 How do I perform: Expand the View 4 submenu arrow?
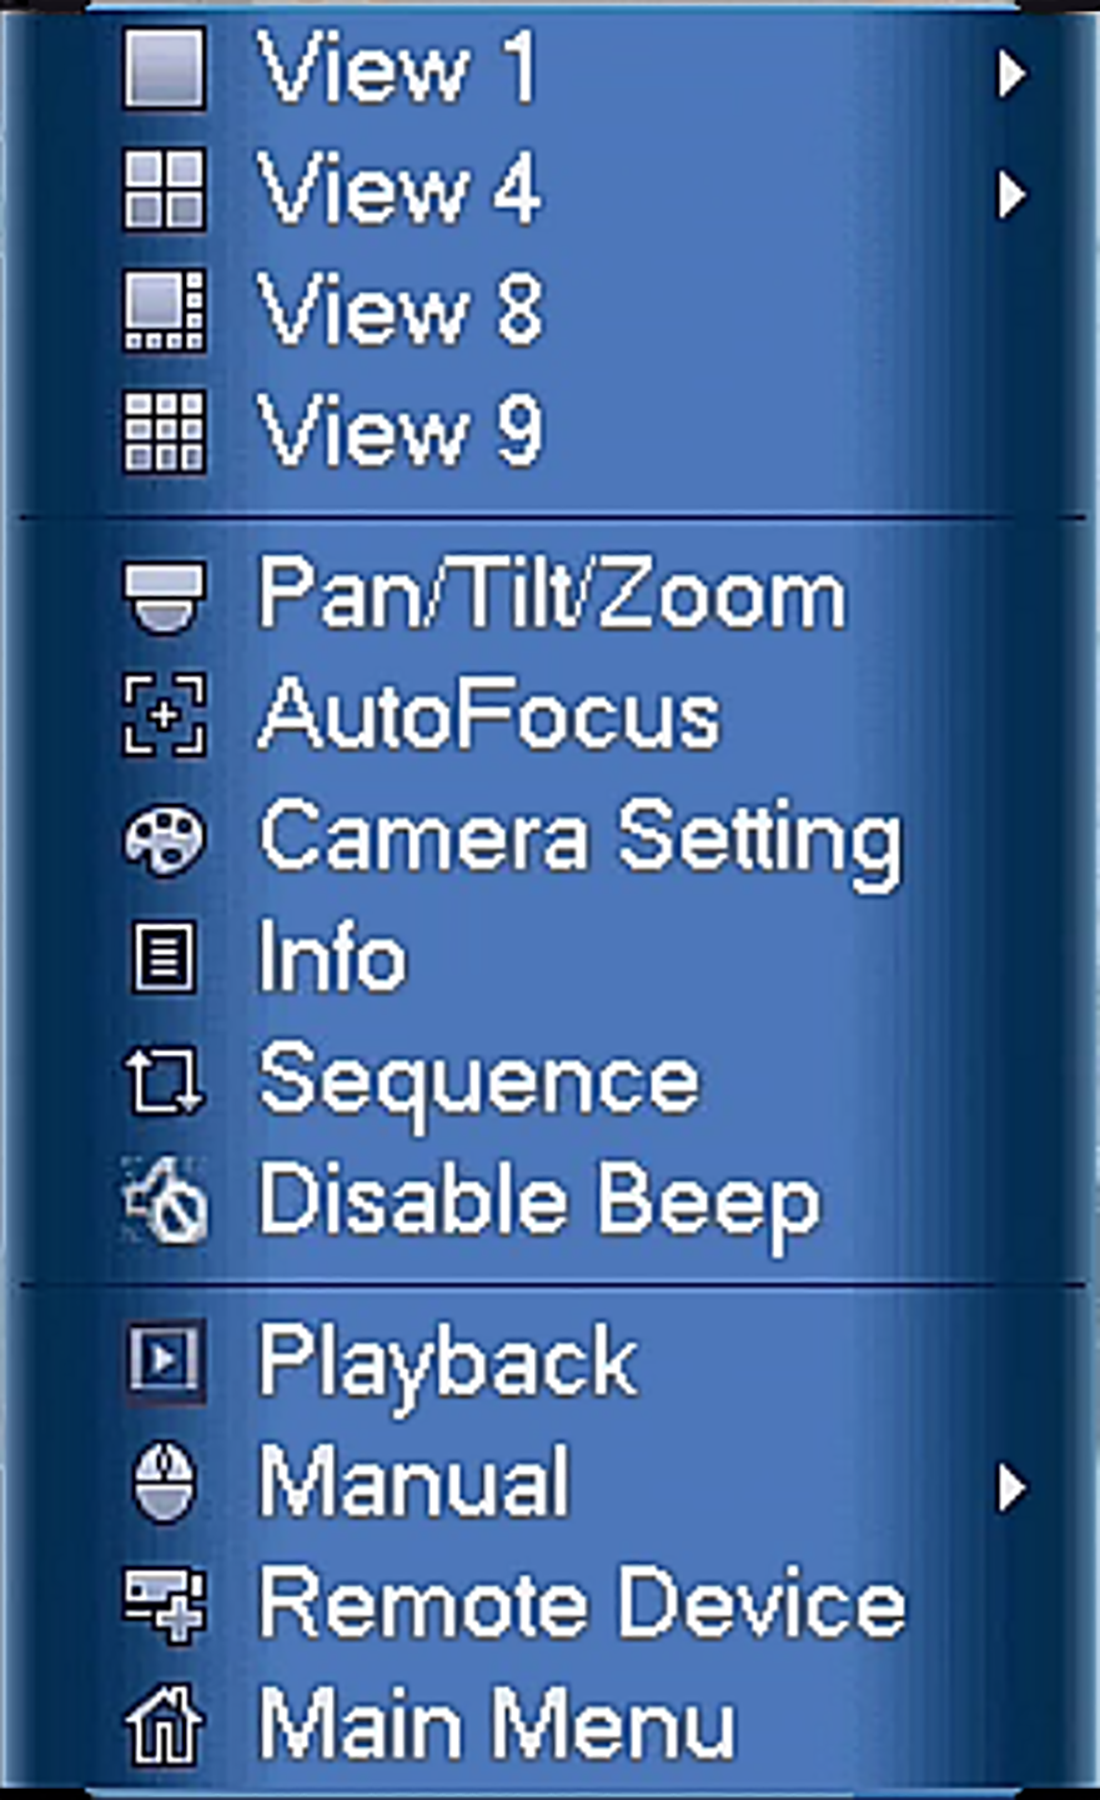point(1012,194)
